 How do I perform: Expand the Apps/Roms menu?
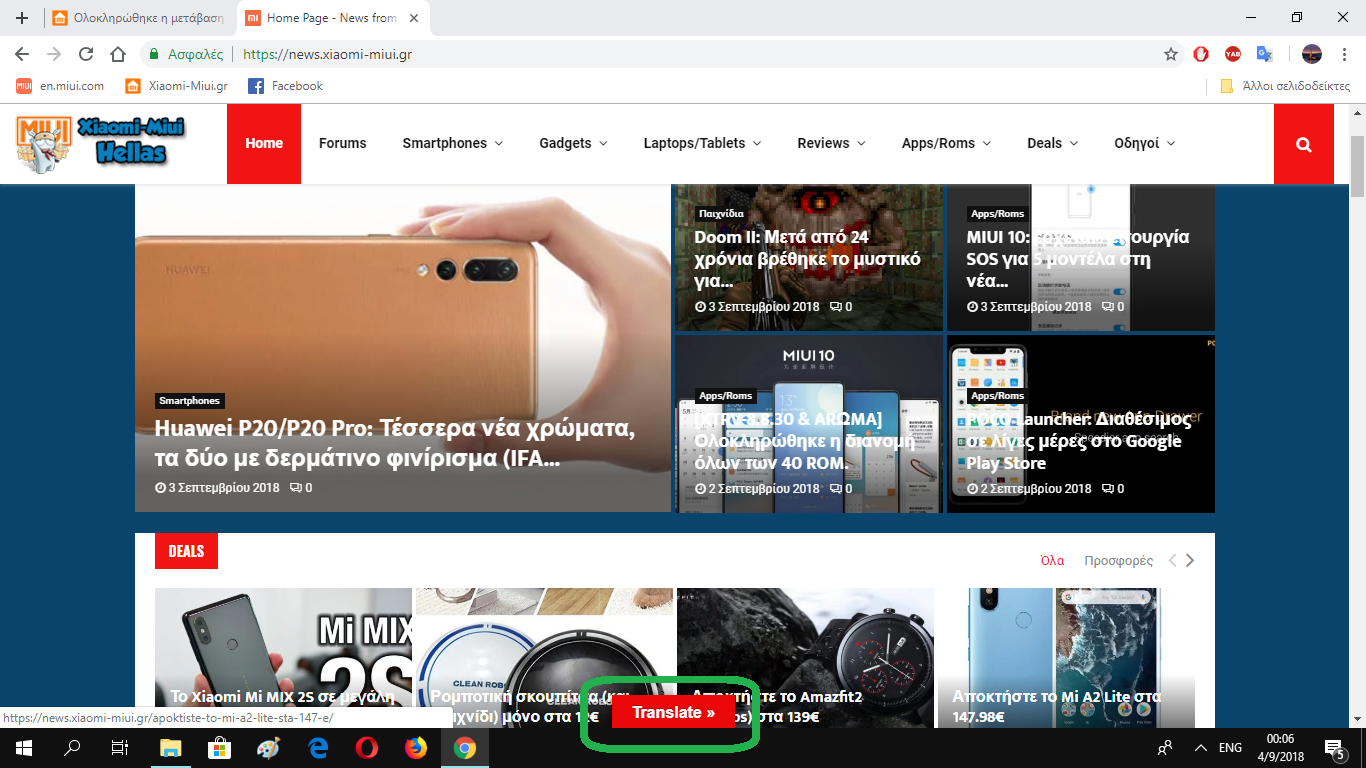pos(946,144)
